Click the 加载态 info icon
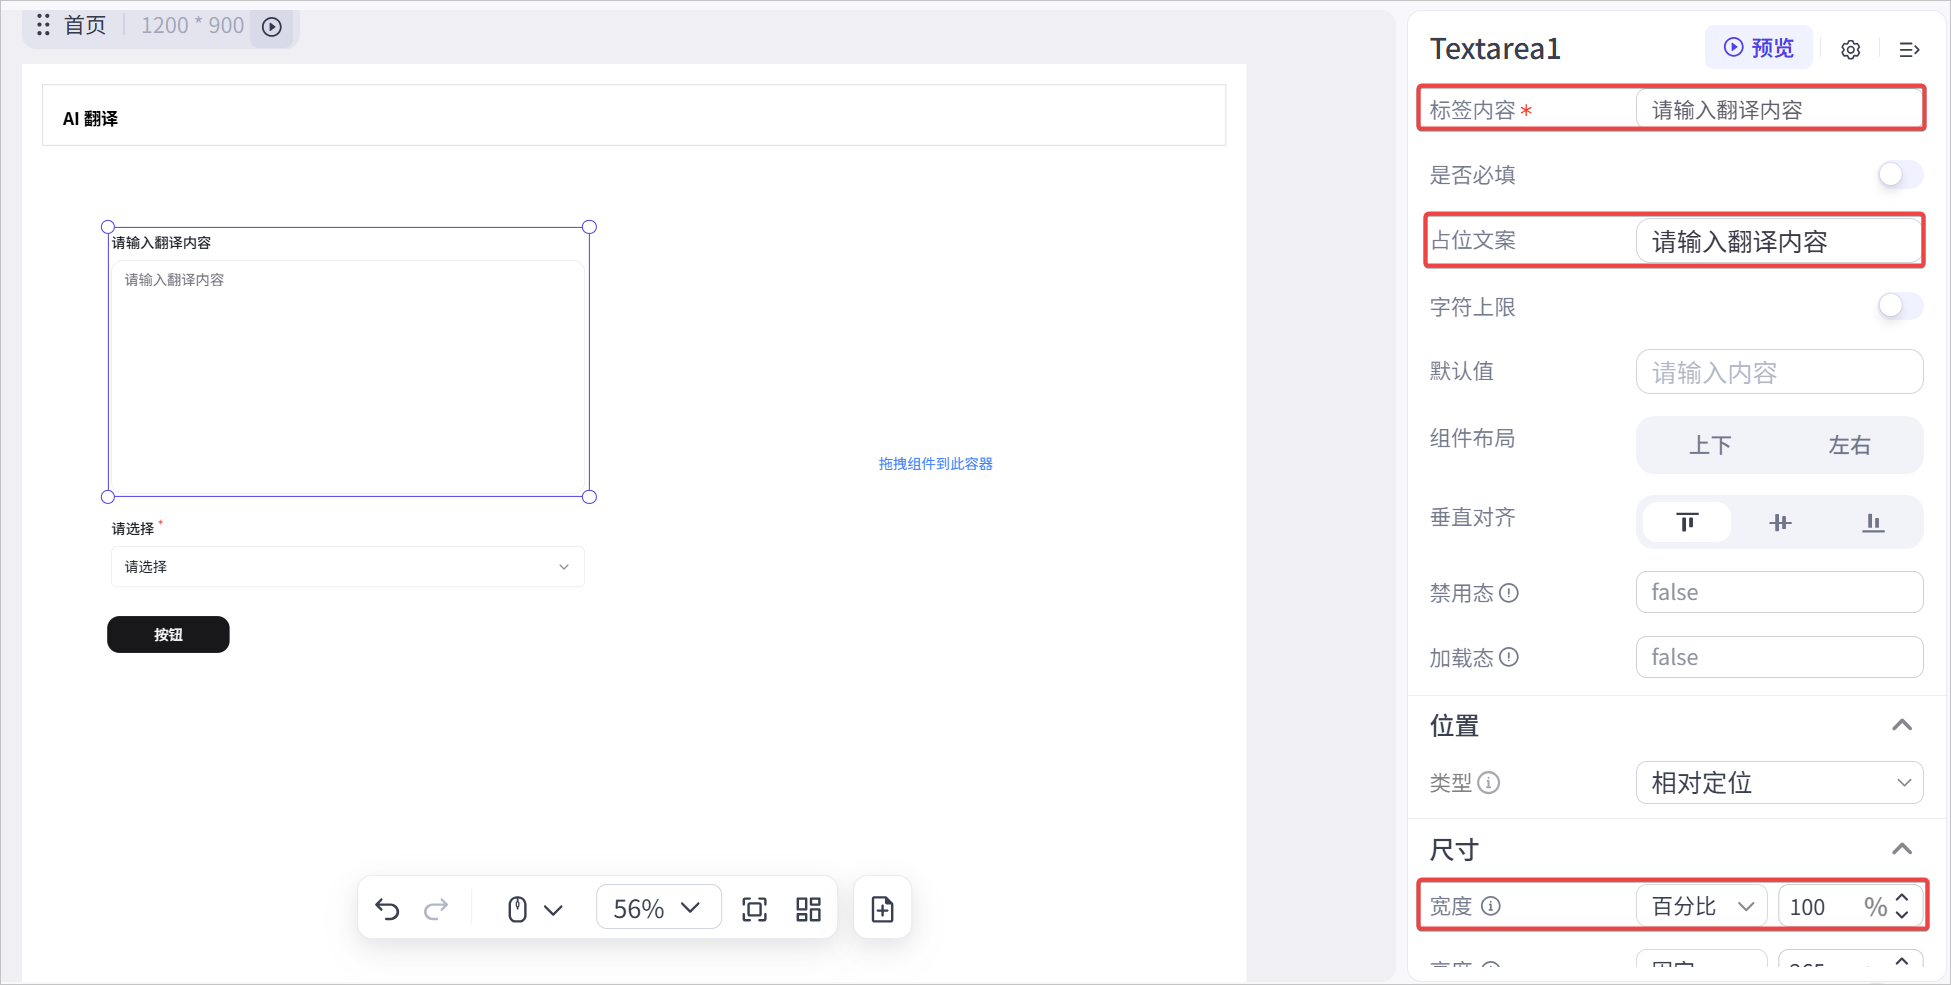1951x985 pixels. (x=1509, y=657)
